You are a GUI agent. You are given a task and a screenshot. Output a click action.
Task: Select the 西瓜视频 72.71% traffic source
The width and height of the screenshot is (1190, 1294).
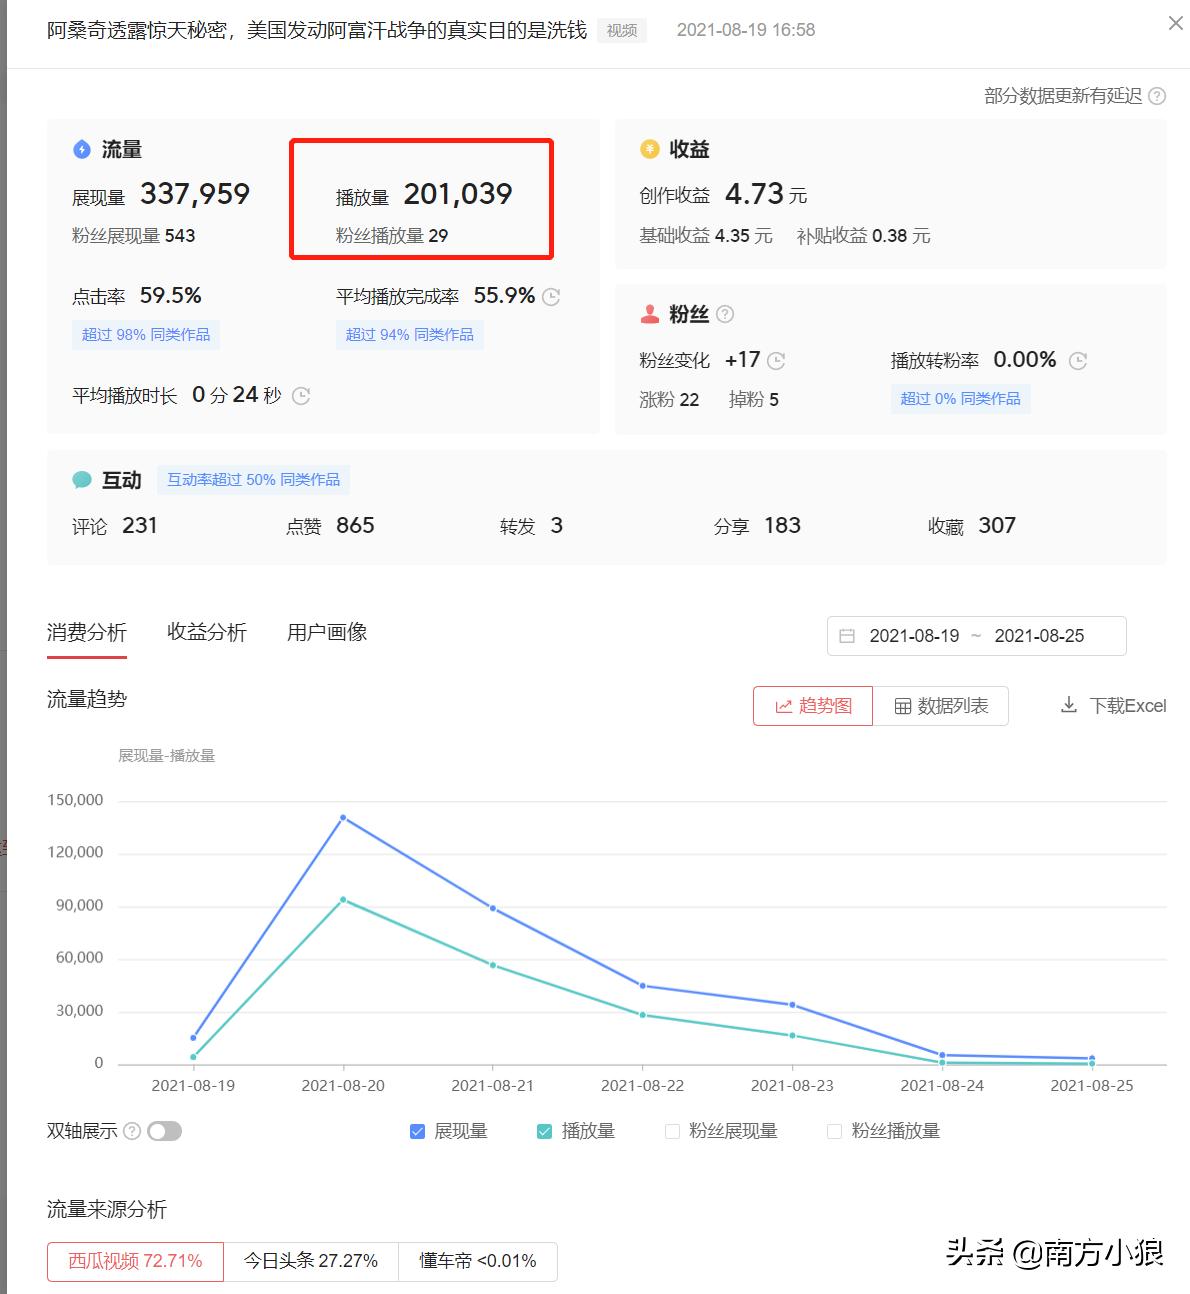click(134, 1261)
